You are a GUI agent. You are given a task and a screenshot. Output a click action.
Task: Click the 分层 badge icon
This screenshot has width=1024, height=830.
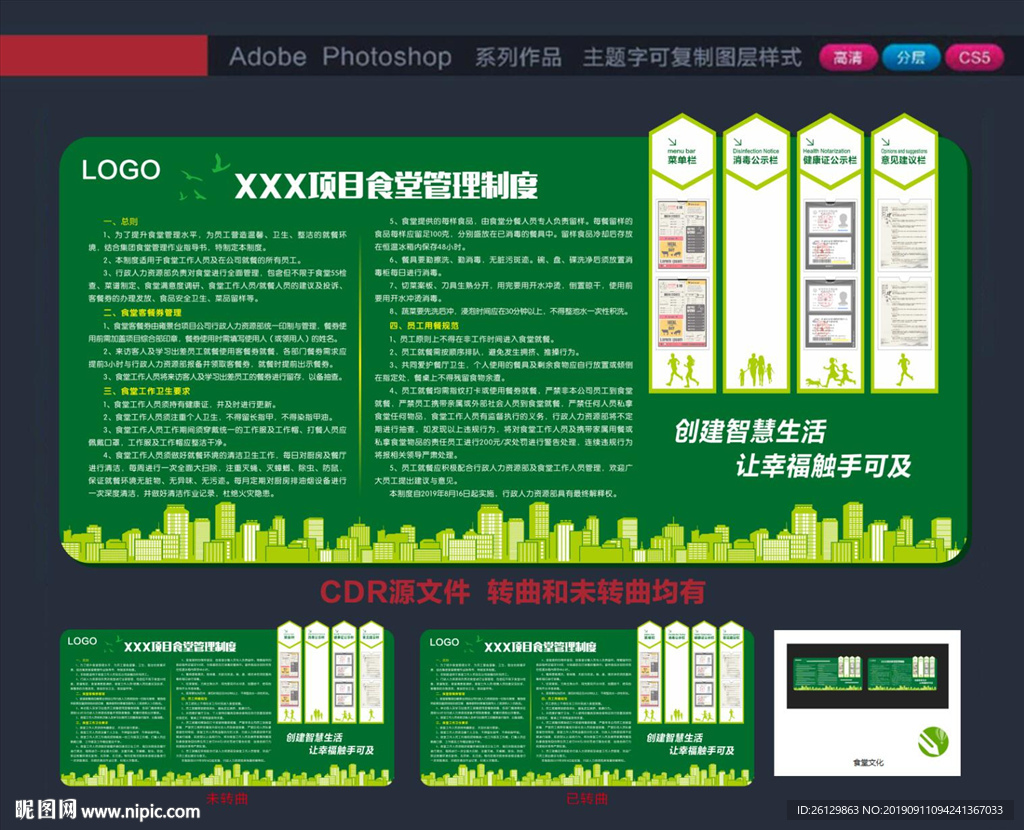click(x=911, y=57)
